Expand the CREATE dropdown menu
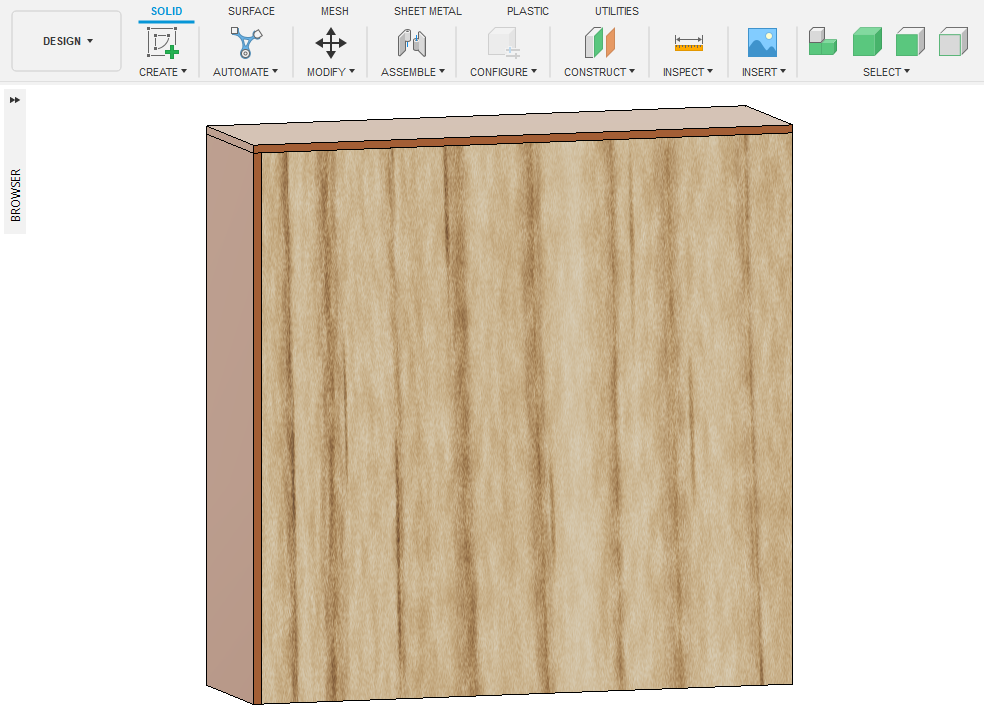Screen dimensions: 984x717 (x=162, y=72)
